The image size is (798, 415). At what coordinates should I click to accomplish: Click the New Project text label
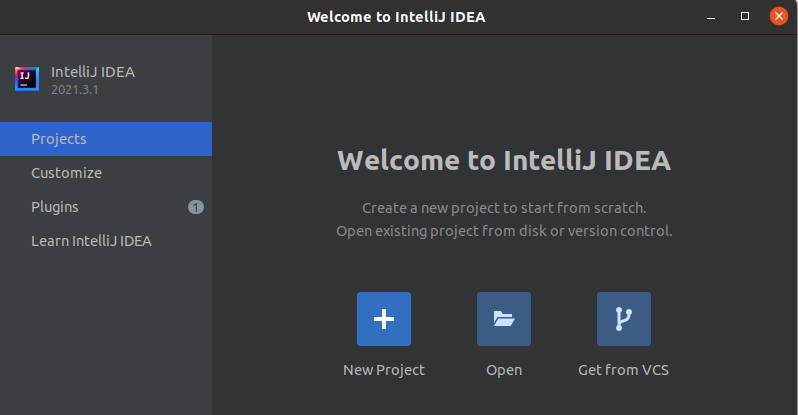click(383, 370)
